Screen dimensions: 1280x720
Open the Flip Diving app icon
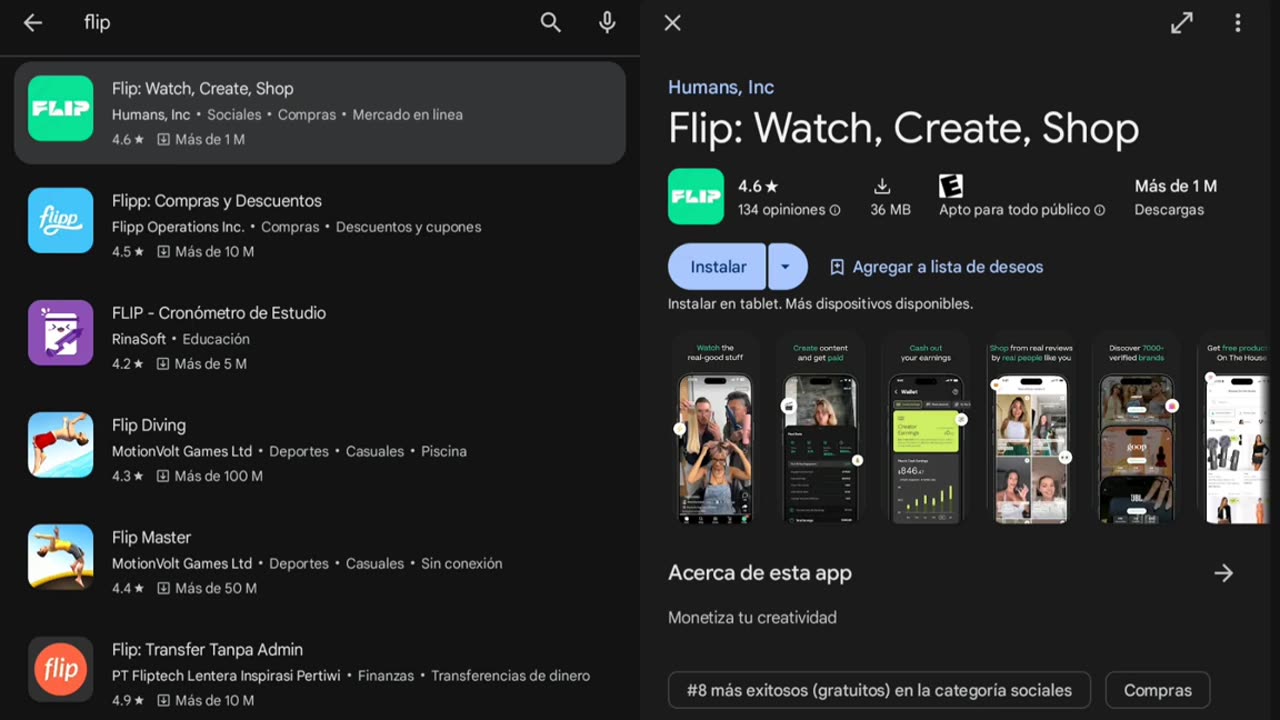tap(61, 444)
